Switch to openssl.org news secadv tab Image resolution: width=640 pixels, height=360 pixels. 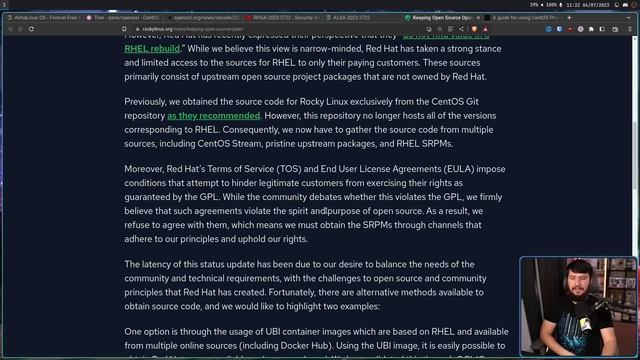click(x=203, y=18)
